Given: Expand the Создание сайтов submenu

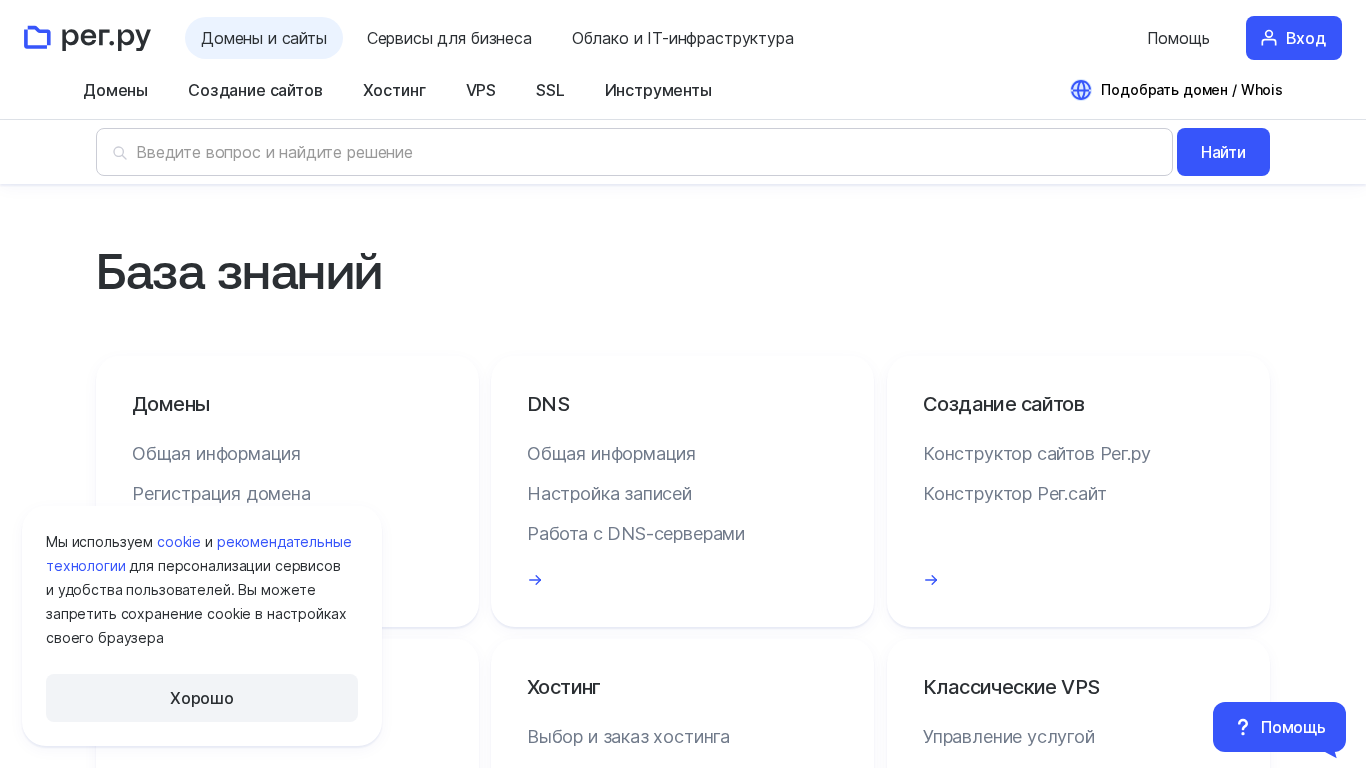Looking at the screenshot, I should (x=255, y=90).
